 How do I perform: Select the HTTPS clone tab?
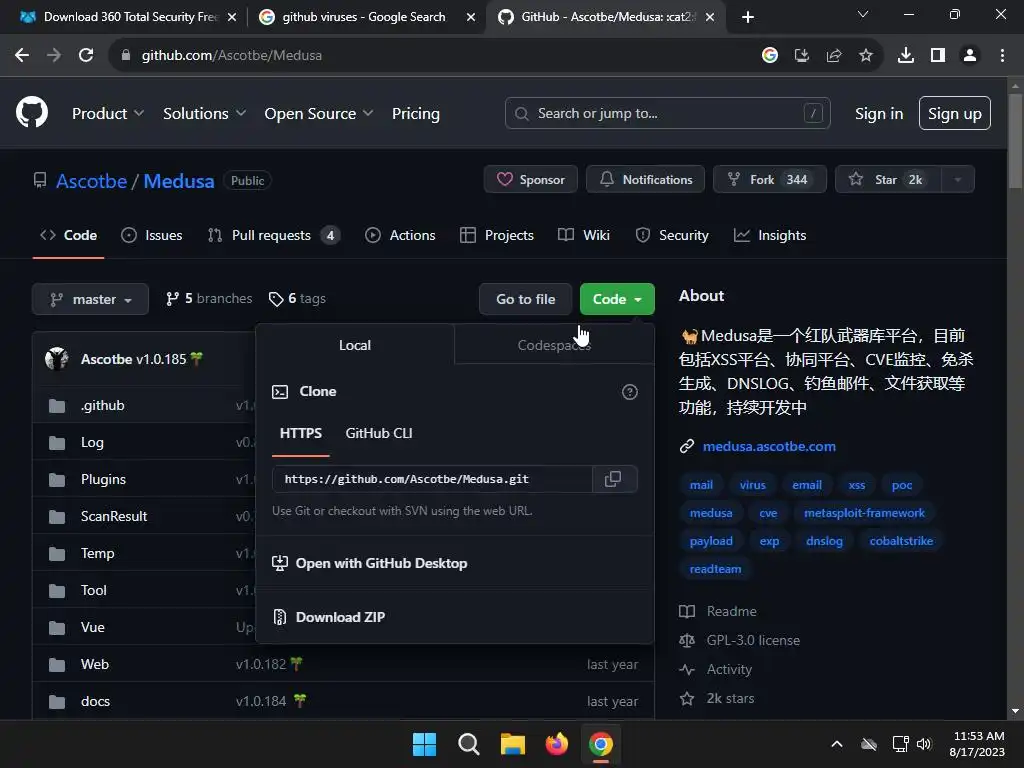(x=300, y=433)
